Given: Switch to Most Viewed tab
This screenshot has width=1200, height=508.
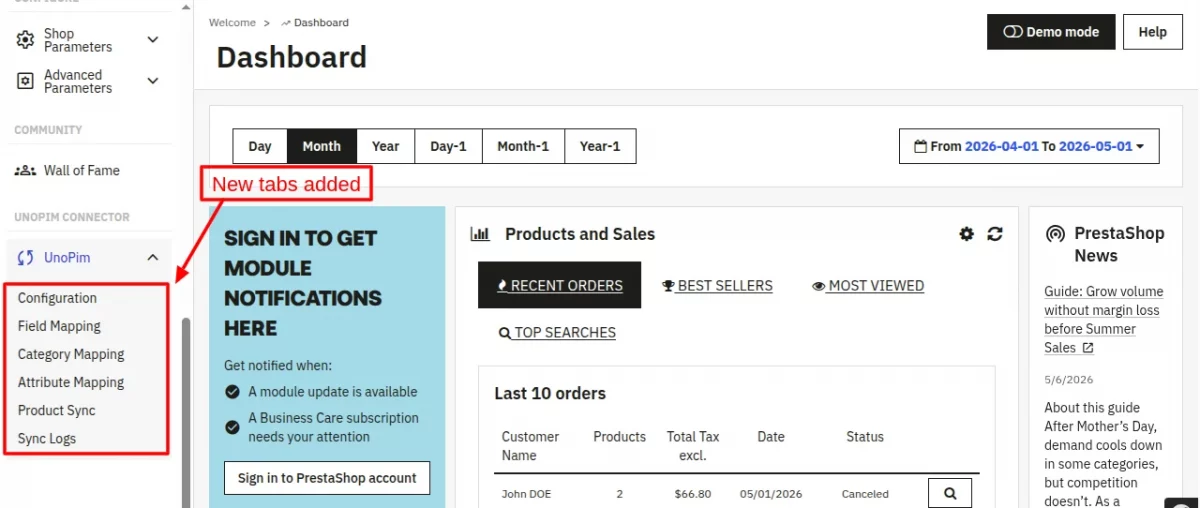Looking at the screenshot, I should click(x=868, y=285).
